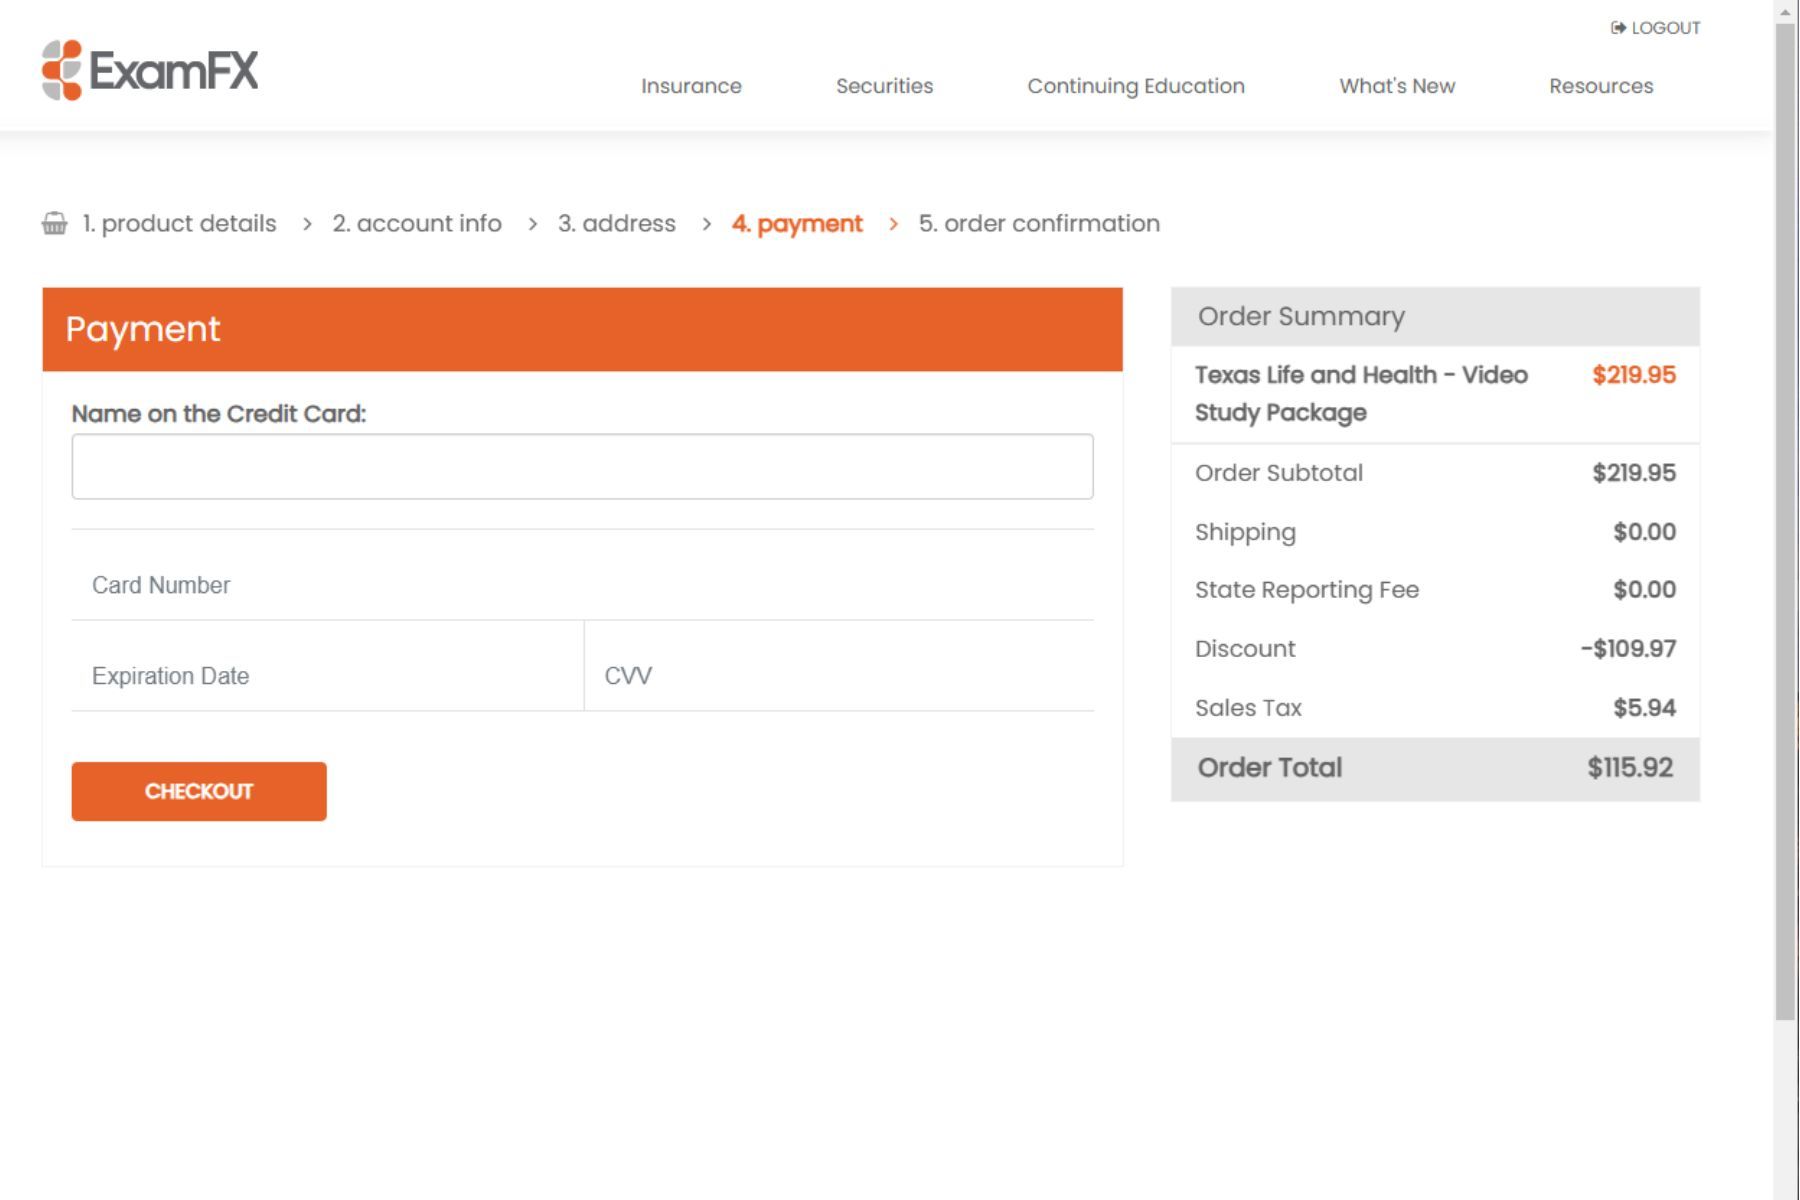
Task: Select the payment step in breadcrumb
Action: (797, 223)
